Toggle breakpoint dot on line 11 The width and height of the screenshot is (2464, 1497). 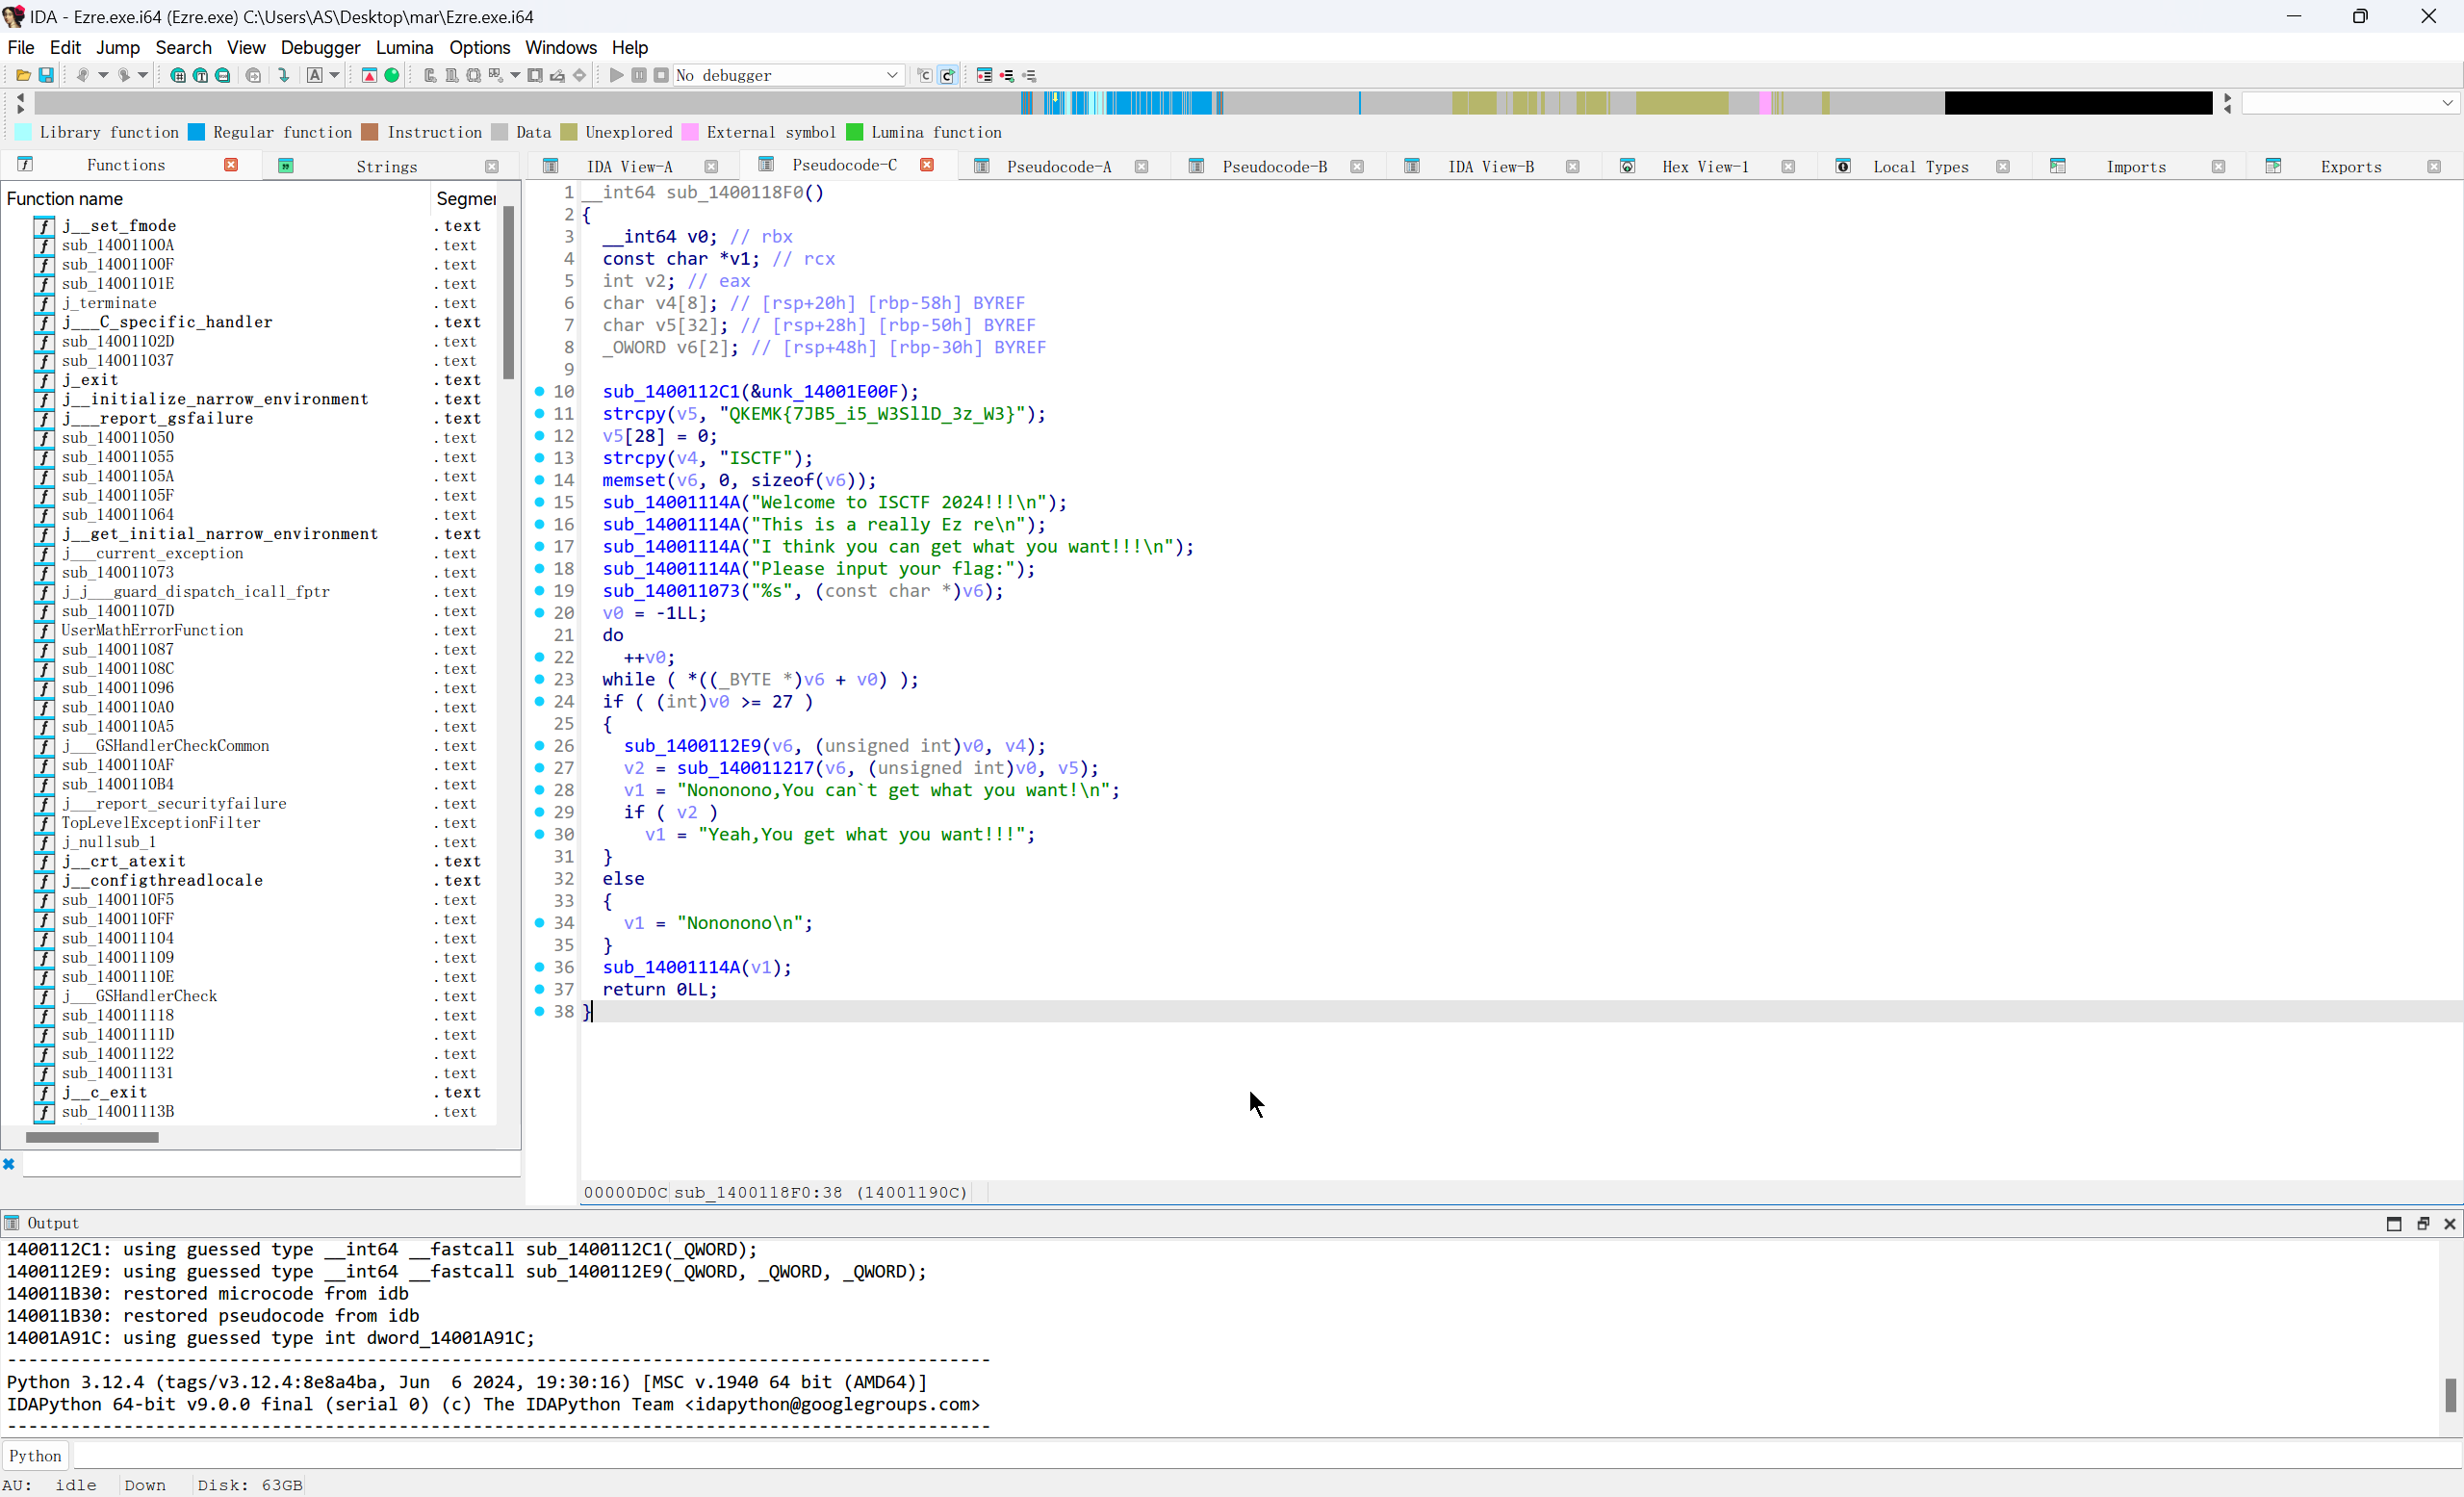point(540,414)
